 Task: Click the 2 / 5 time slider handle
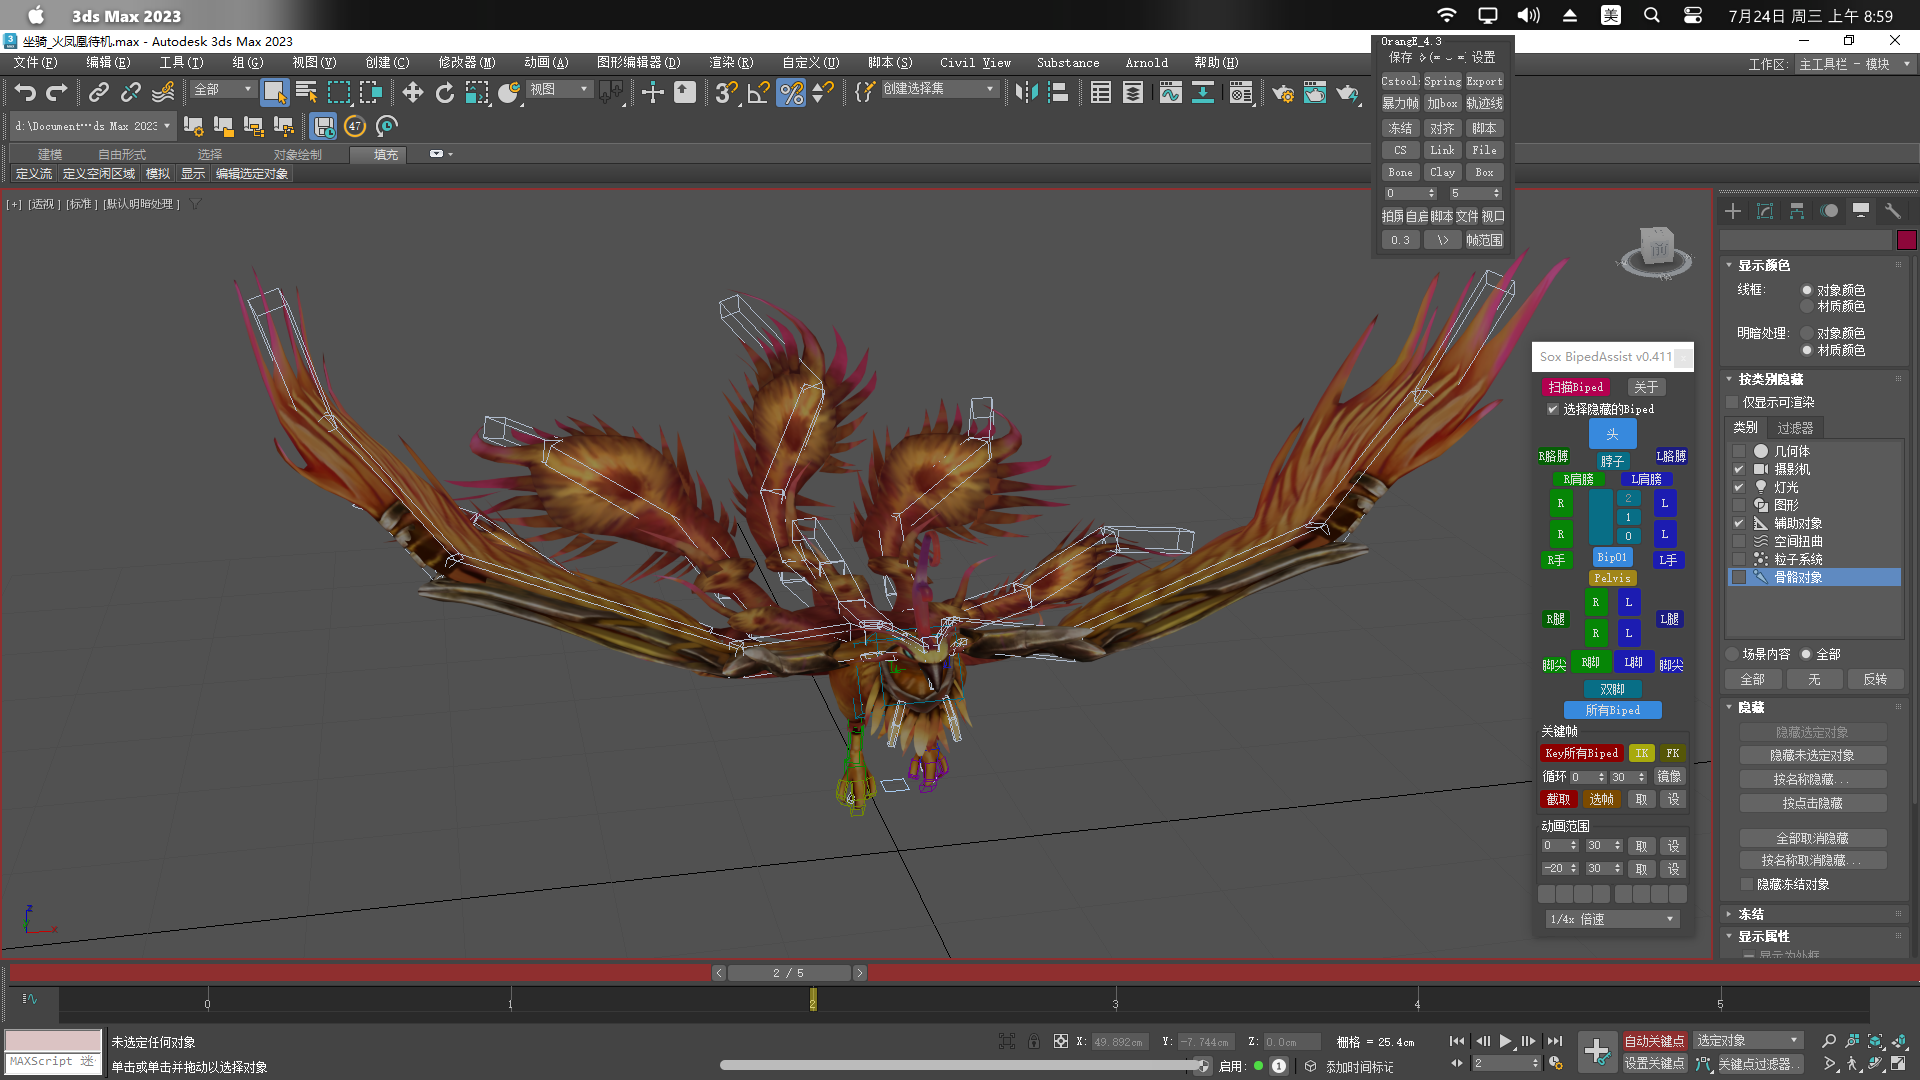(788, 973)
